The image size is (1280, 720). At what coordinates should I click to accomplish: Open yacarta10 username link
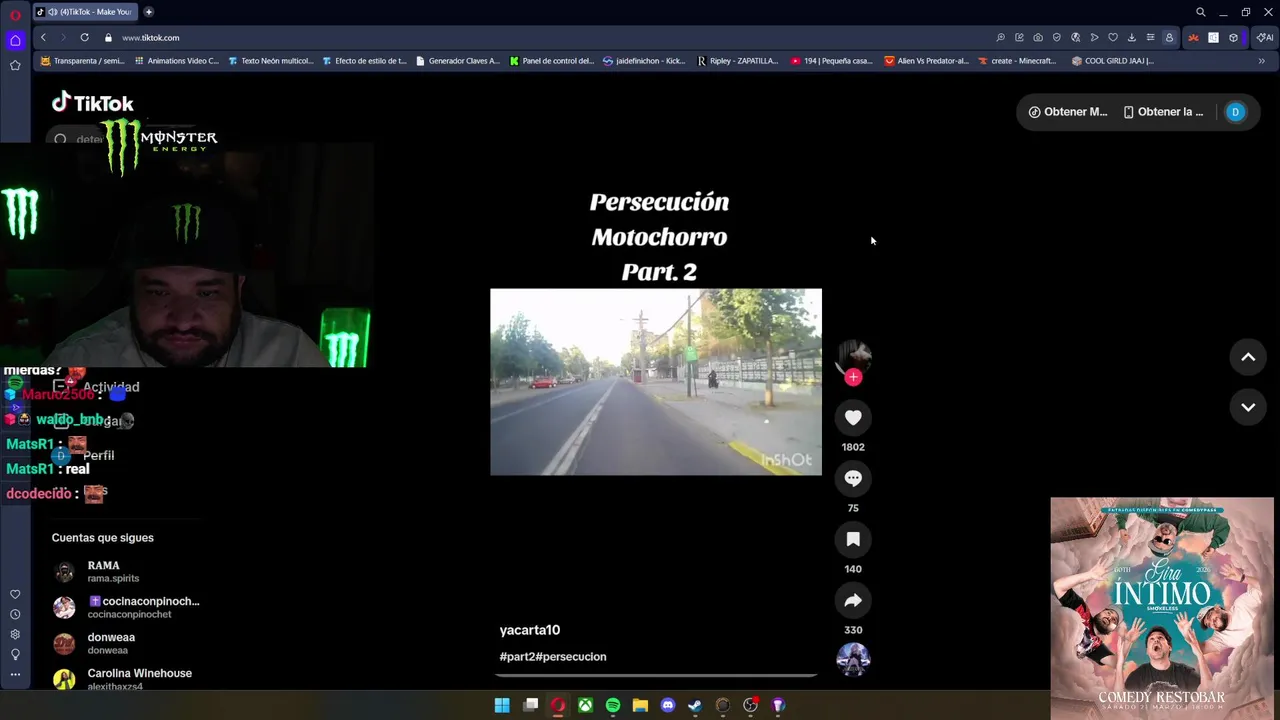coord(530,630)
